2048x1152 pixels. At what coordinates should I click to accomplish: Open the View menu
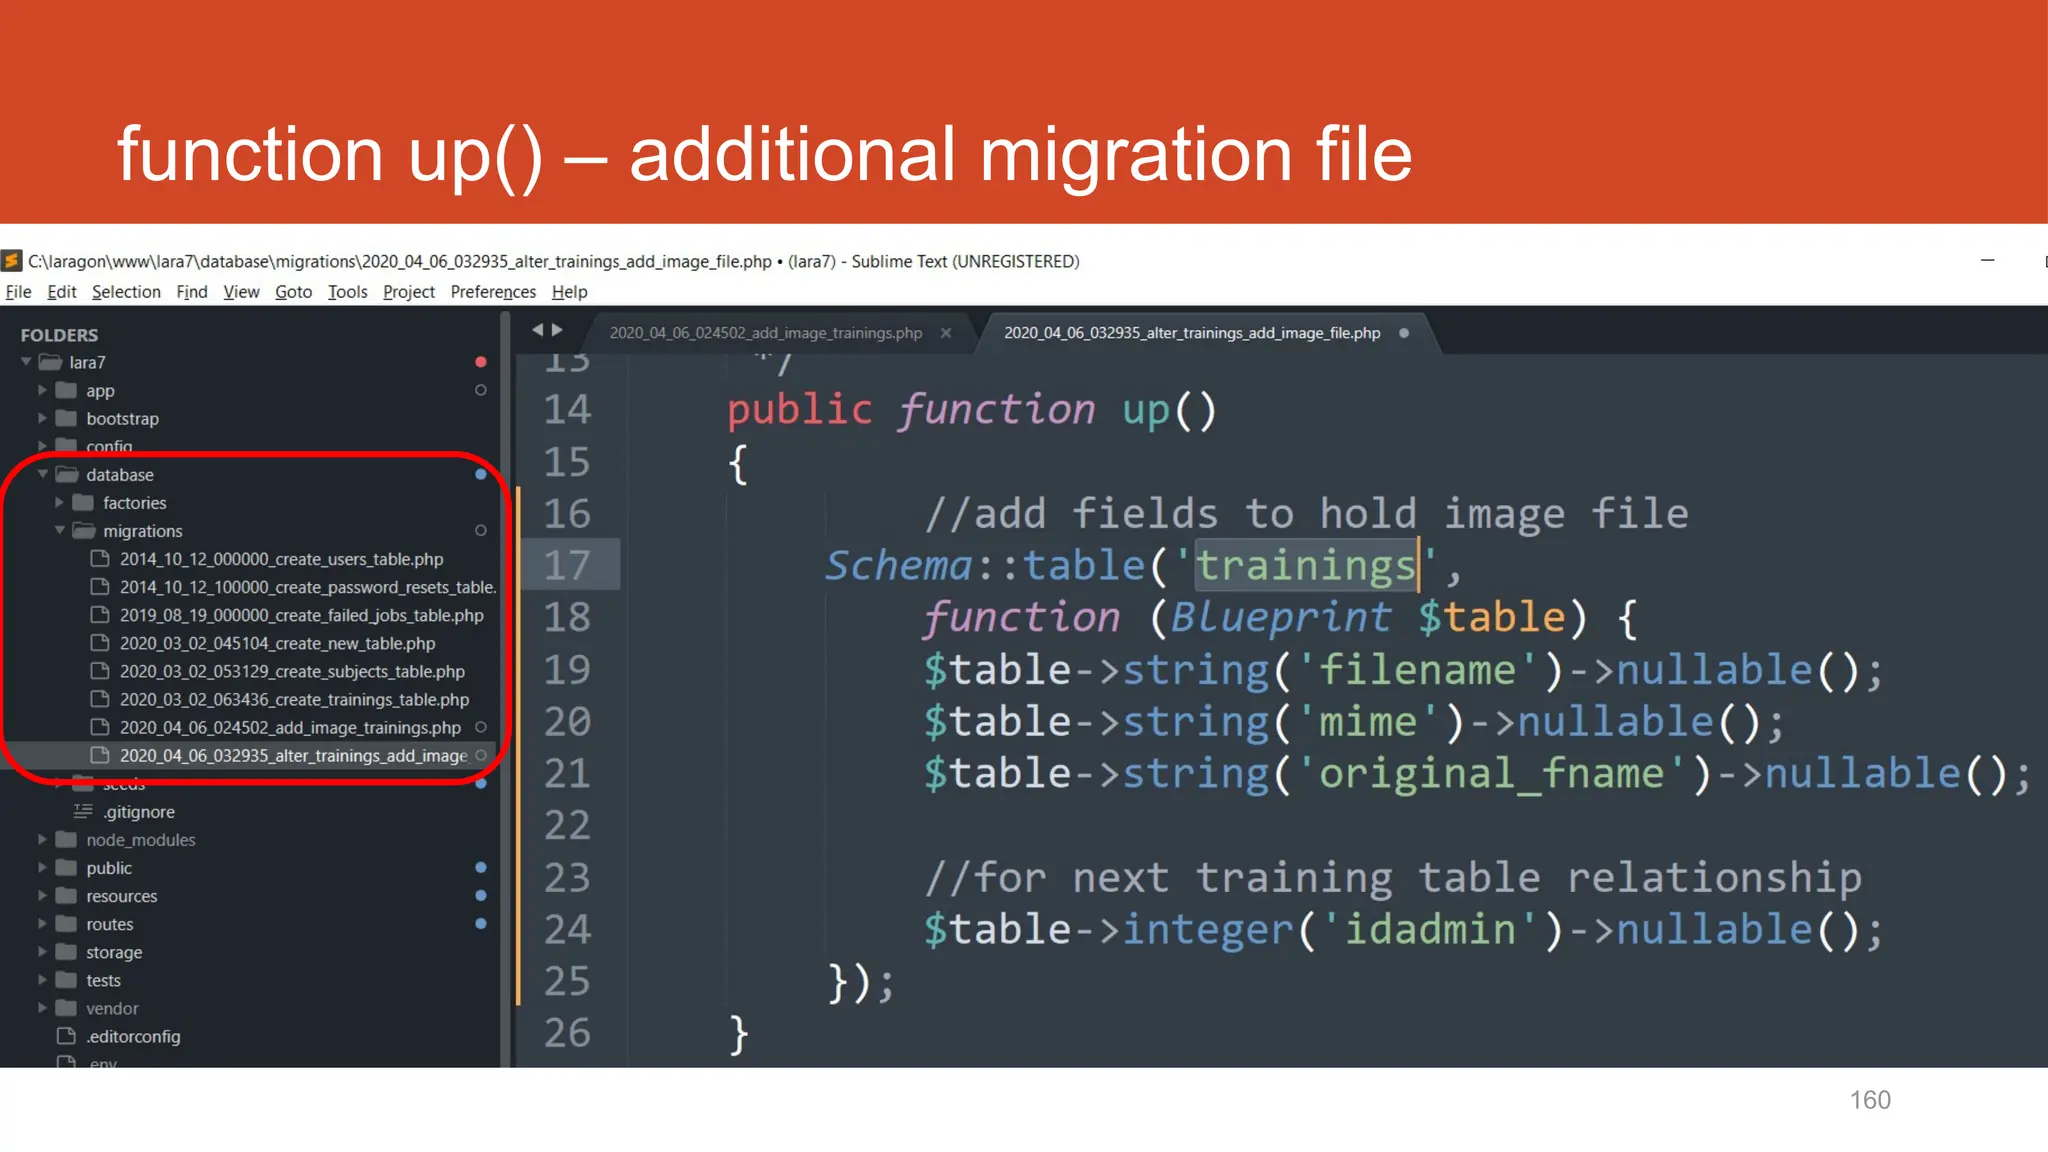click(x=241, y=291)
